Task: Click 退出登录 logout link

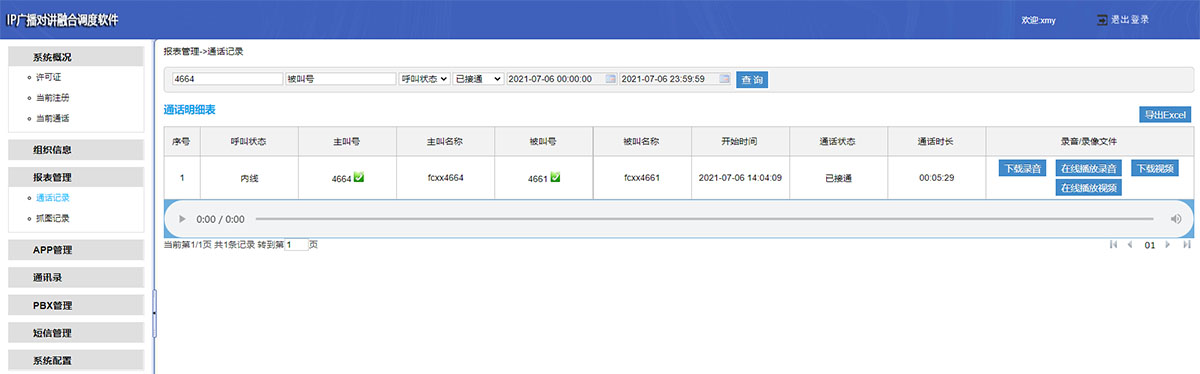Action: [x=1130, y=19]
